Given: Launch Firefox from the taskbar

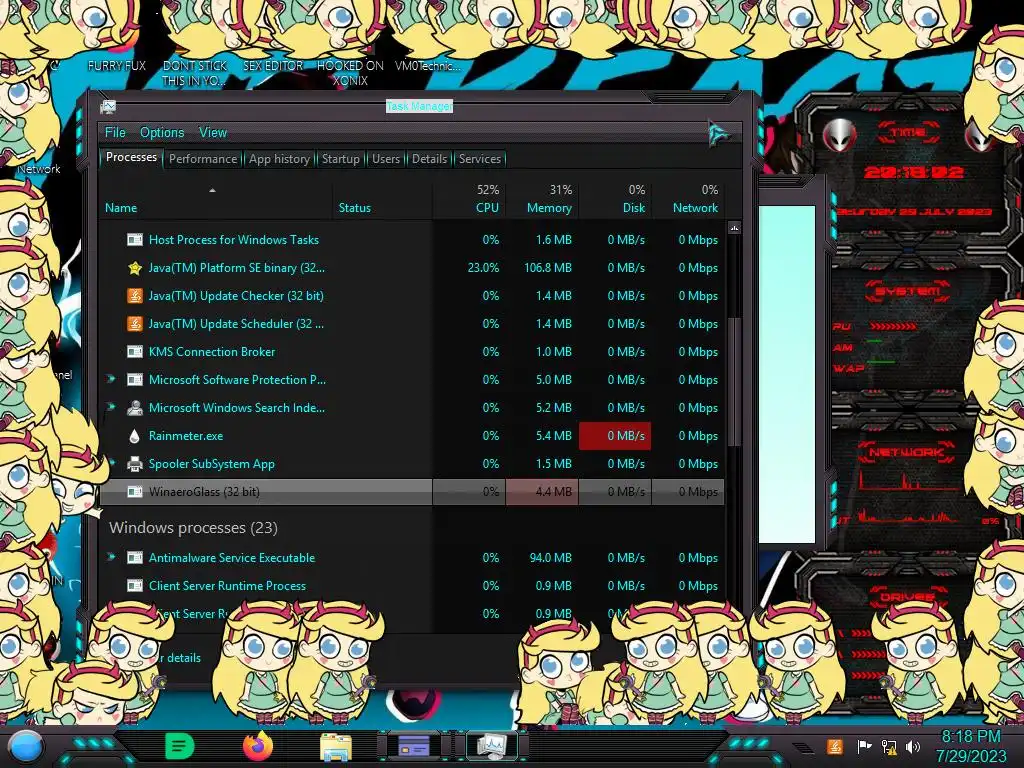Looking at the screenshot, I should (x=258, y=746).
